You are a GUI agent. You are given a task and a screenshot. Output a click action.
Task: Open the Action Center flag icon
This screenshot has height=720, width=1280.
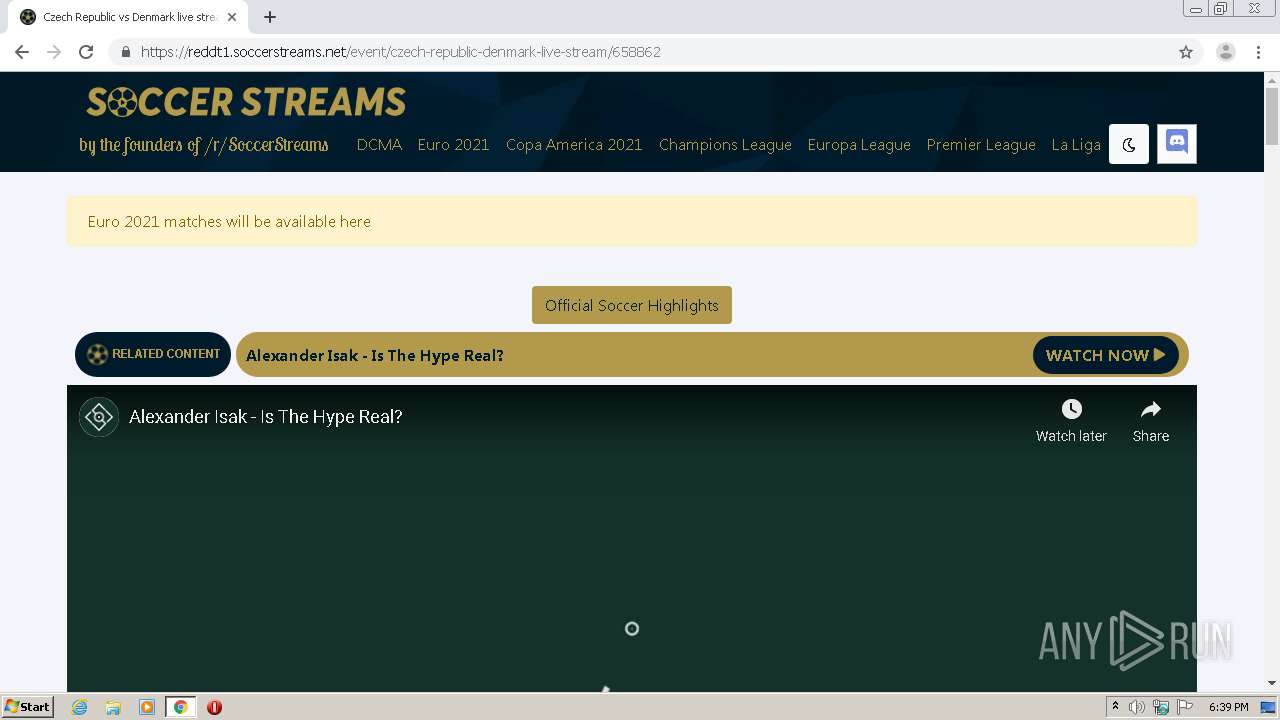[x=1185, y=707]
